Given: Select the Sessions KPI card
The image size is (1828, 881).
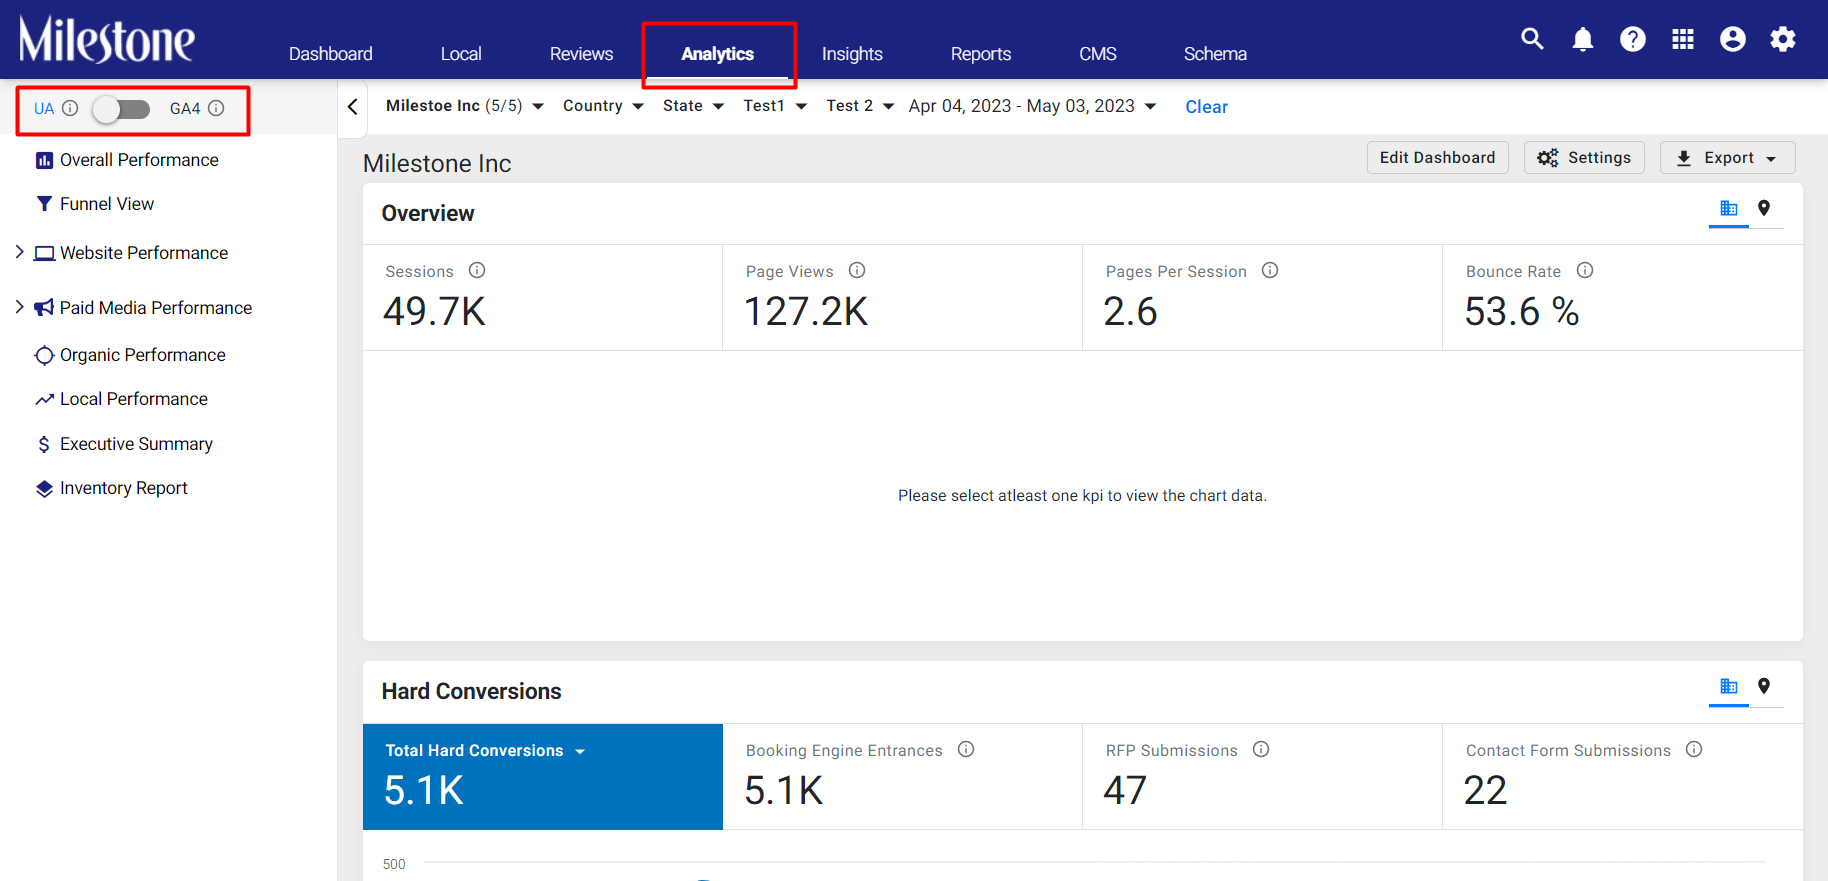Looking at the screenshot, I should 543,298.
